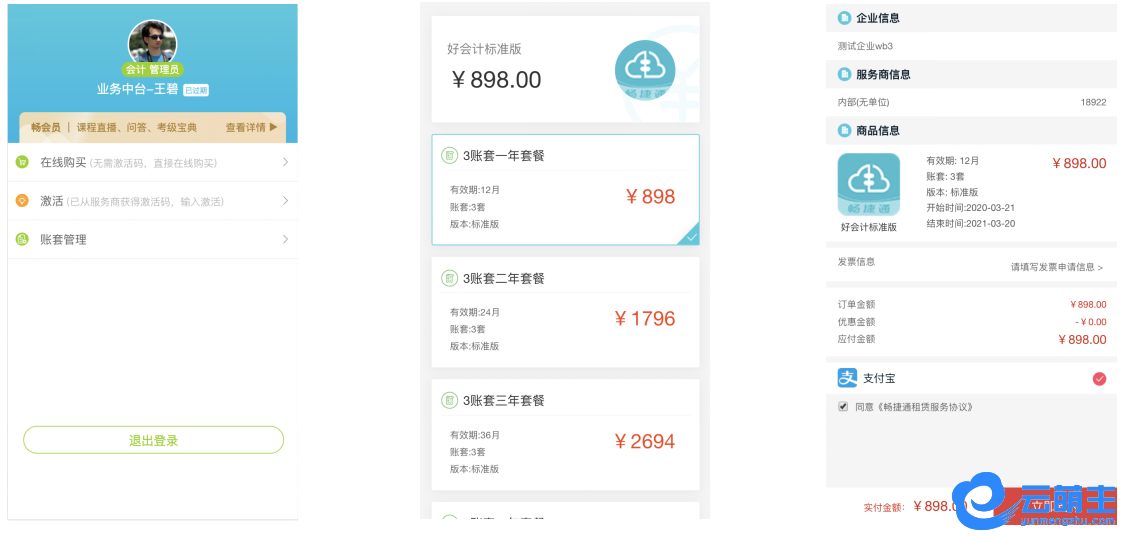Toggle the 同意《畅捷通租赁服务协议》checkbox
The width and height of the screenshot is (1126, 536).
(843, 407)
